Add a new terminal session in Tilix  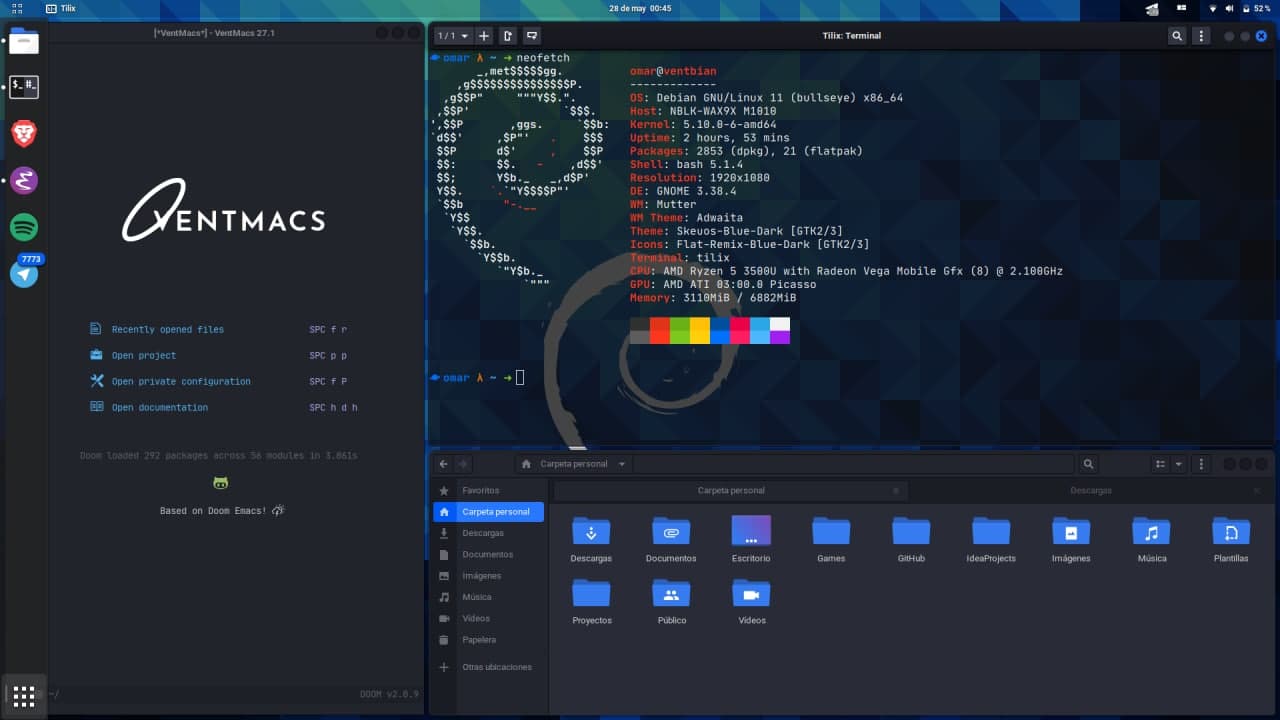tap(485, 36)
